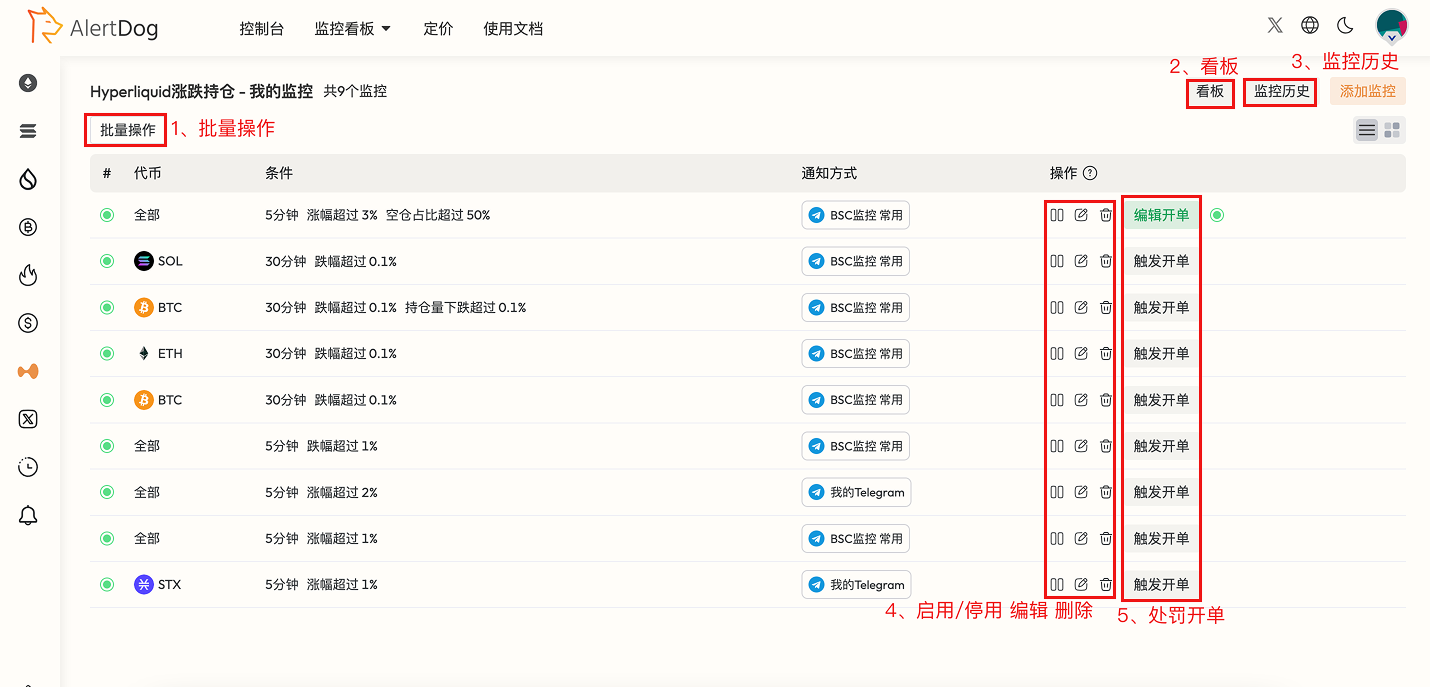Open the Sui water-drop sidebar icon

(28, 179)
